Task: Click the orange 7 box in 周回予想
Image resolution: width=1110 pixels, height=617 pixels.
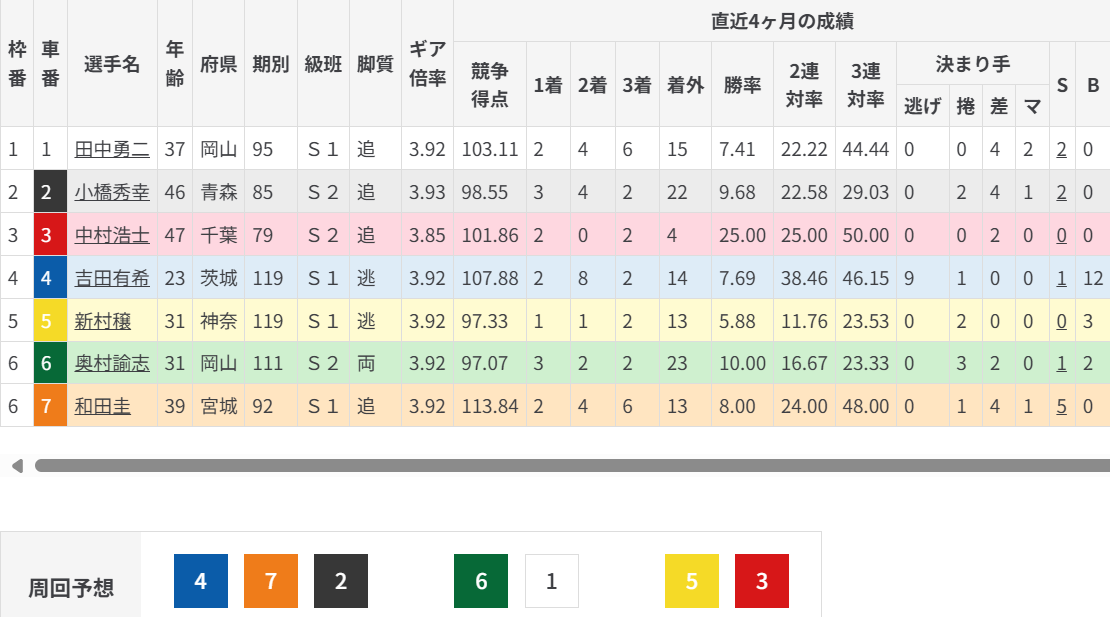Action: click(x=271, y=581)
